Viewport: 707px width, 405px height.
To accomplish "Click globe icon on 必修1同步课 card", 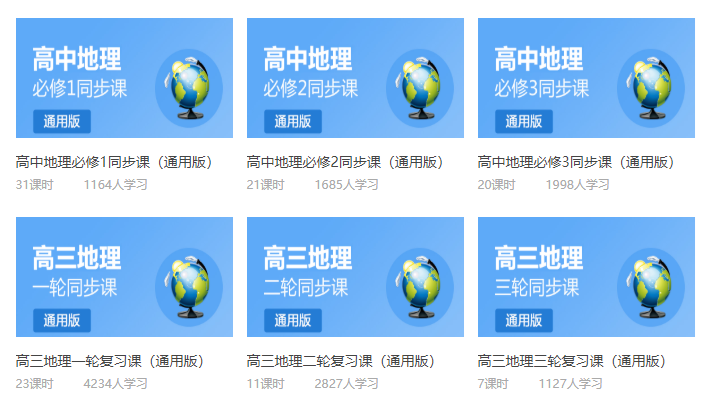I will pyautogui.click(x=187, y=87).
